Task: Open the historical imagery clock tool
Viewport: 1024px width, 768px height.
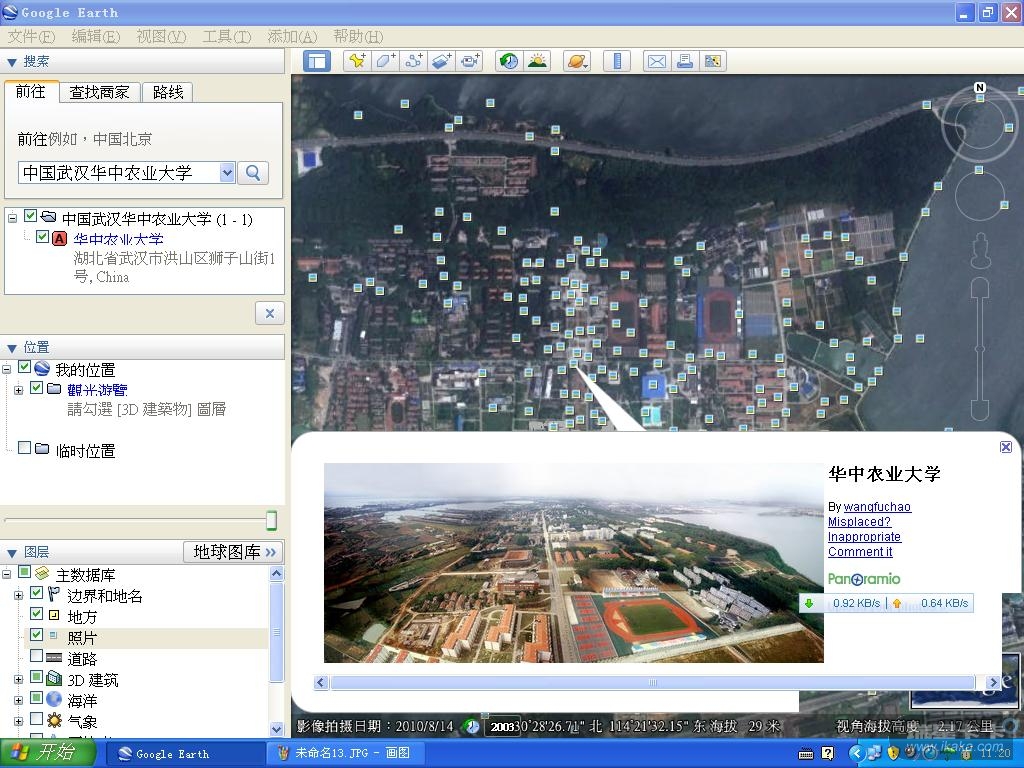Action: click(509, 61)
